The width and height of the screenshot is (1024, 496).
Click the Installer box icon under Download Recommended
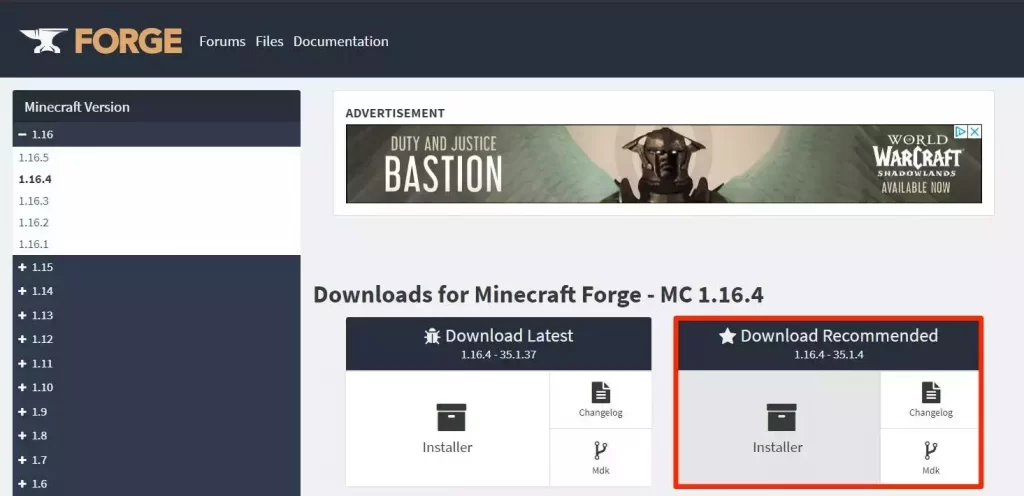pos(778,417)
